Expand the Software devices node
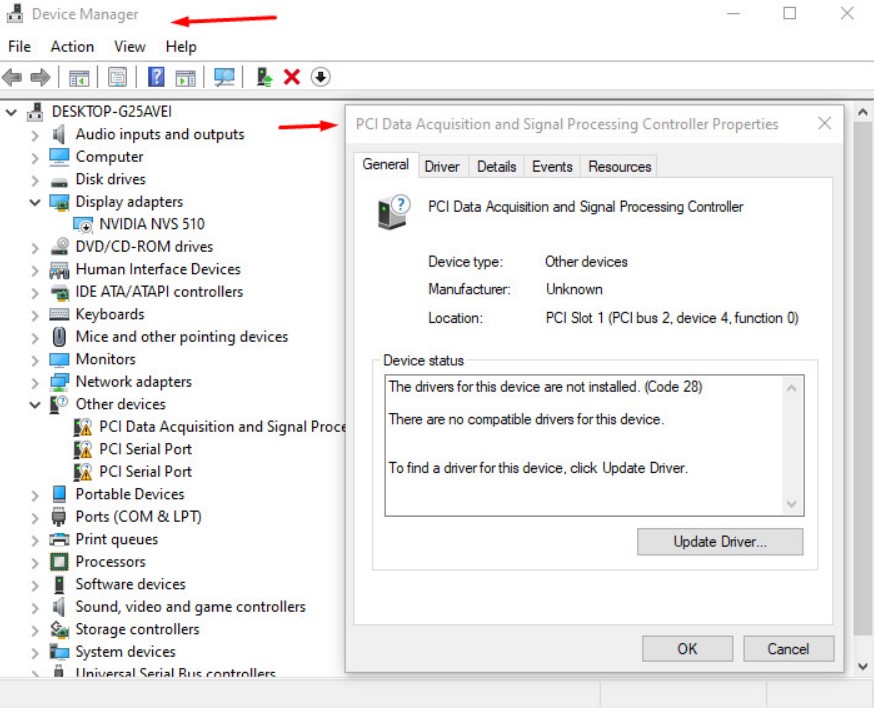 [x=35, y=585]
